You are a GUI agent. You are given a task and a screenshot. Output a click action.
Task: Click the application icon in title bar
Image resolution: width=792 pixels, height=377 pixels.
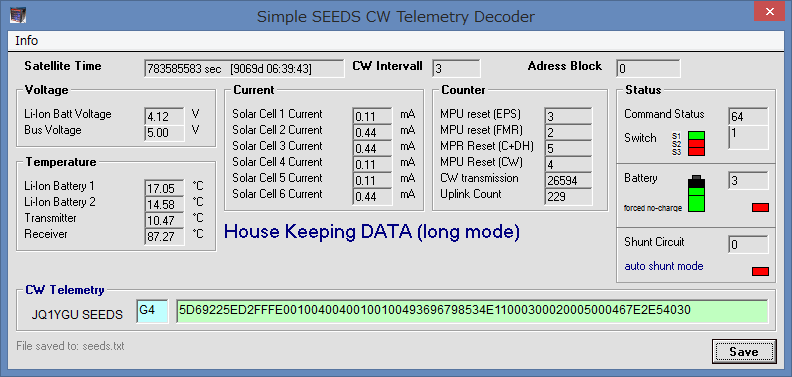tap(18, 15)
